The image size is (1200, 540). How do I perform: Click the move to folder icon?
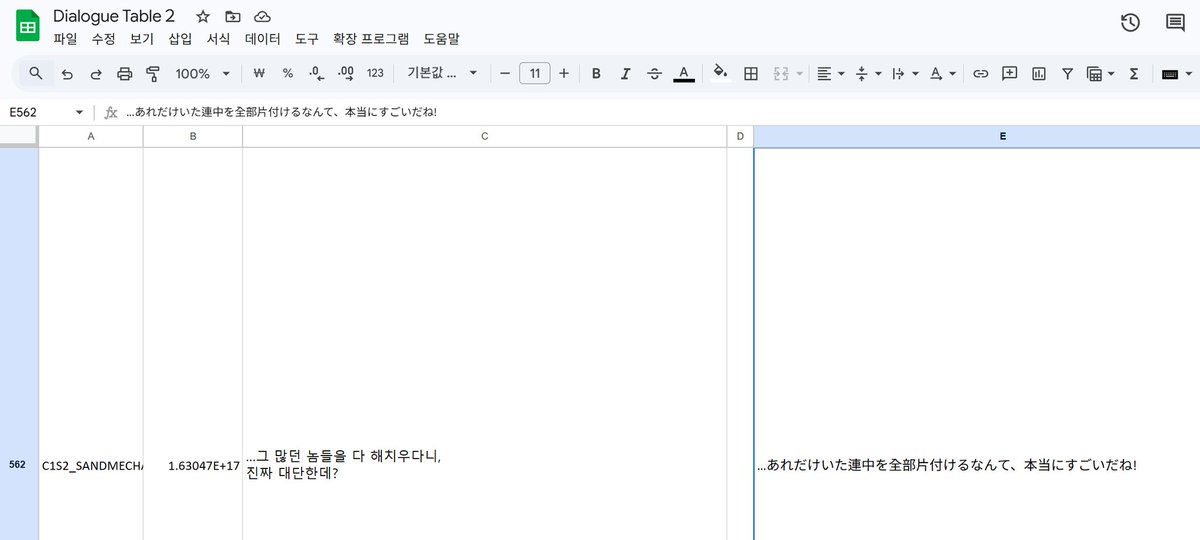point(232,17)
